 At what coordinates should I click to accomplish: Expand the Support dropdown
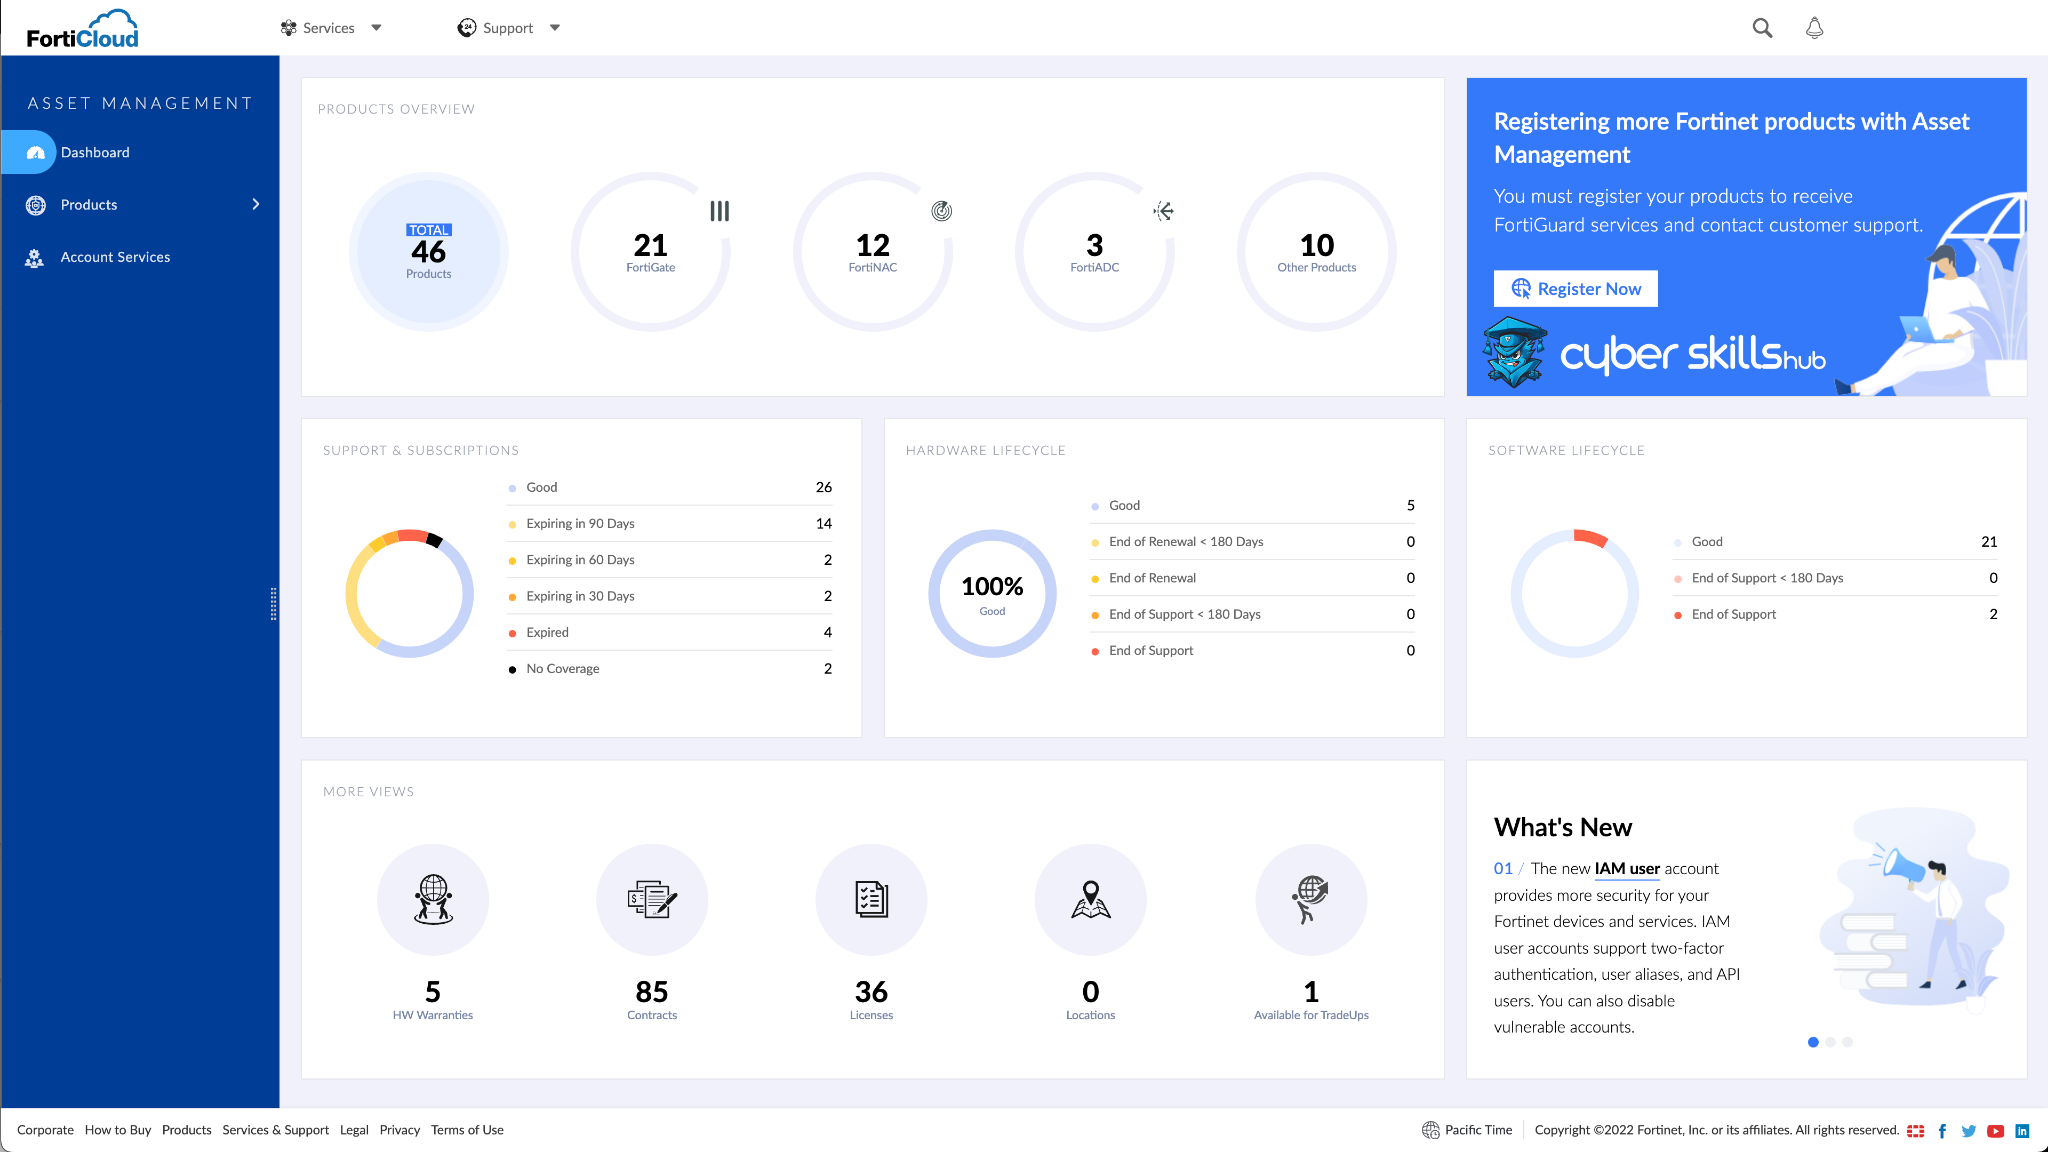(x=510, y=27)
